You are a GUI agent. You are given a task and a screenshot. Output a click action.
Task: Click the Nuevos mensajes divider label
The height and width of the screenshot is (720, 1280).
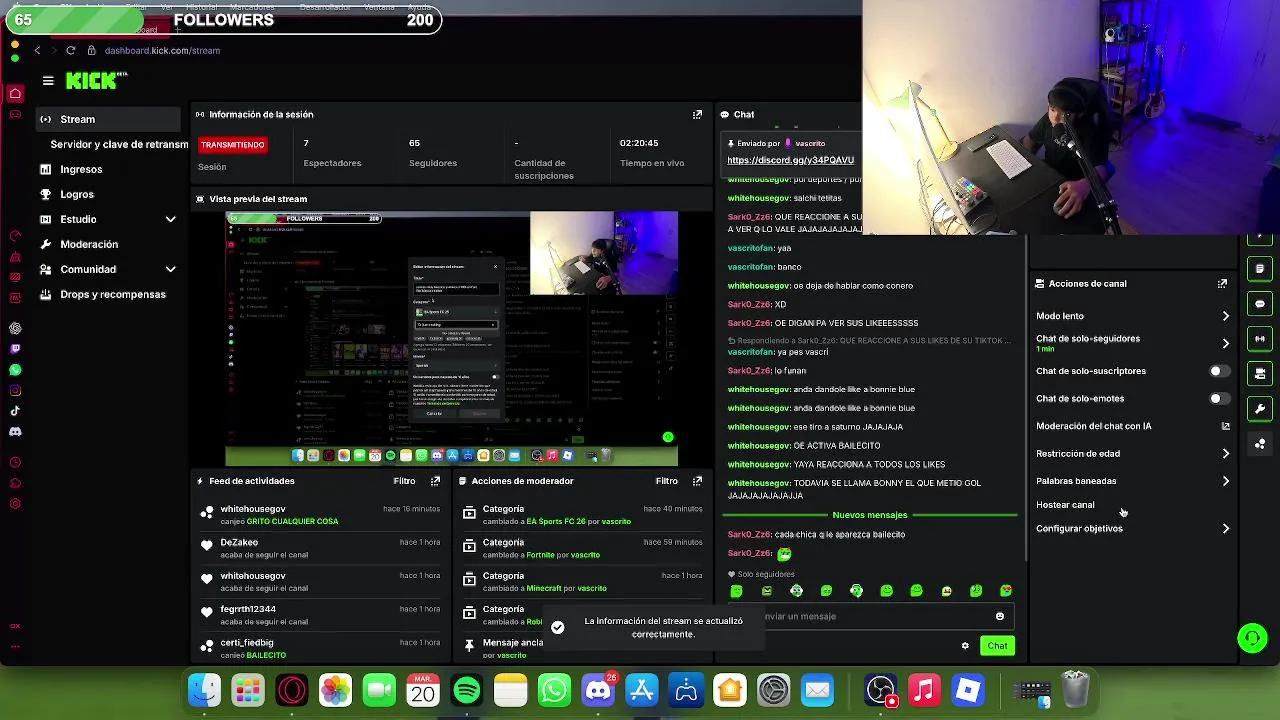(x=869, y=515)
